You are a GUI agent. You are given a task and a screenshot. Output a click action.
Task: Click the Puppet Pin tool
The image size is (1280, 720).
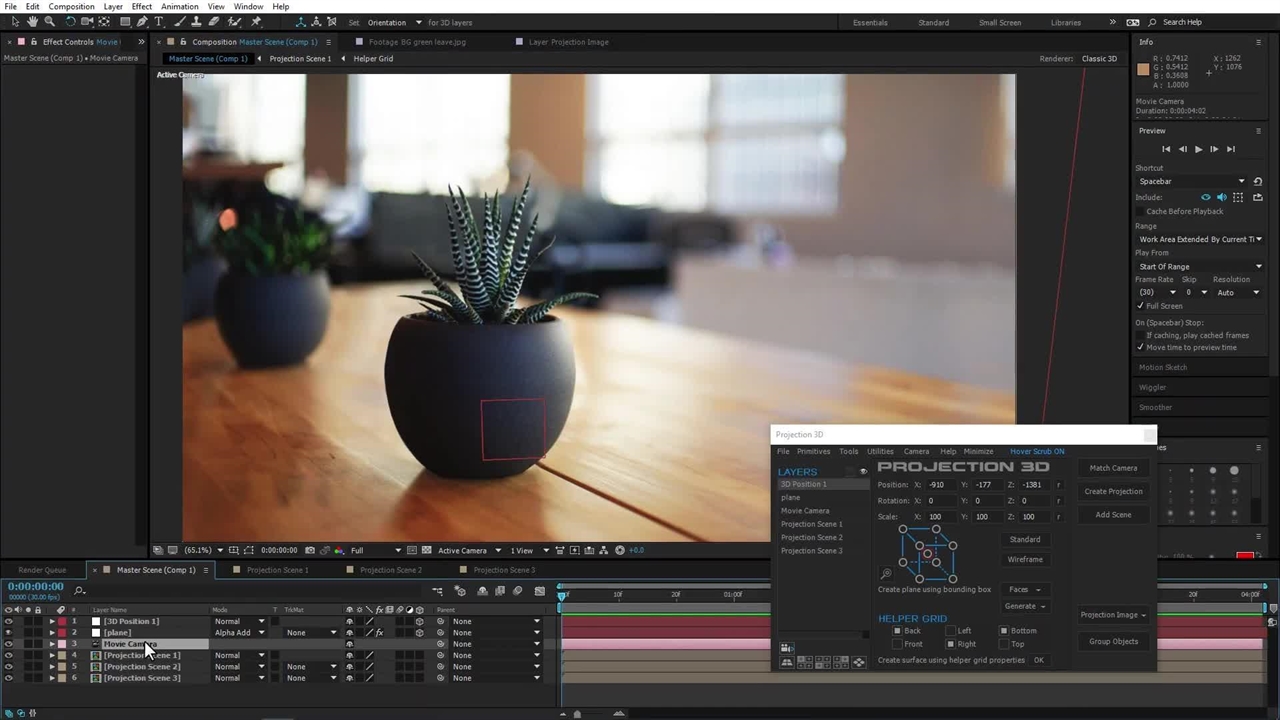click(256, 22)
